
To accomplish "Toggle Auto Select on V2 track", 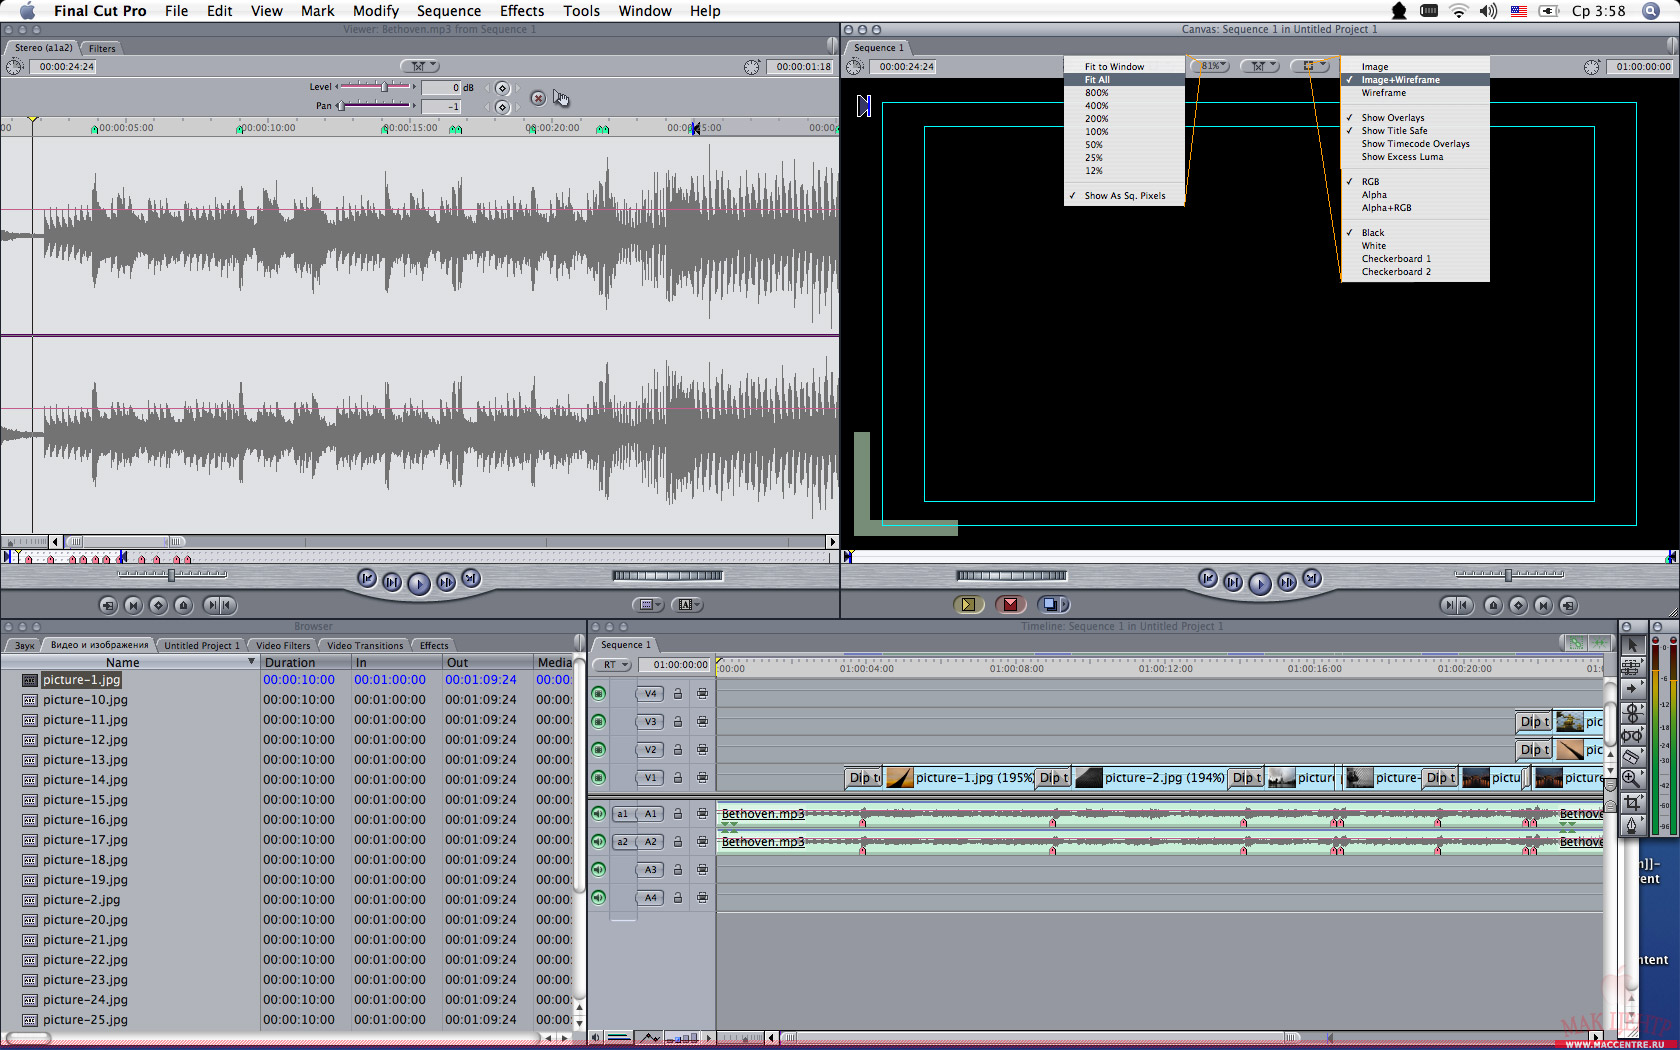I will (x=702, y=749).
